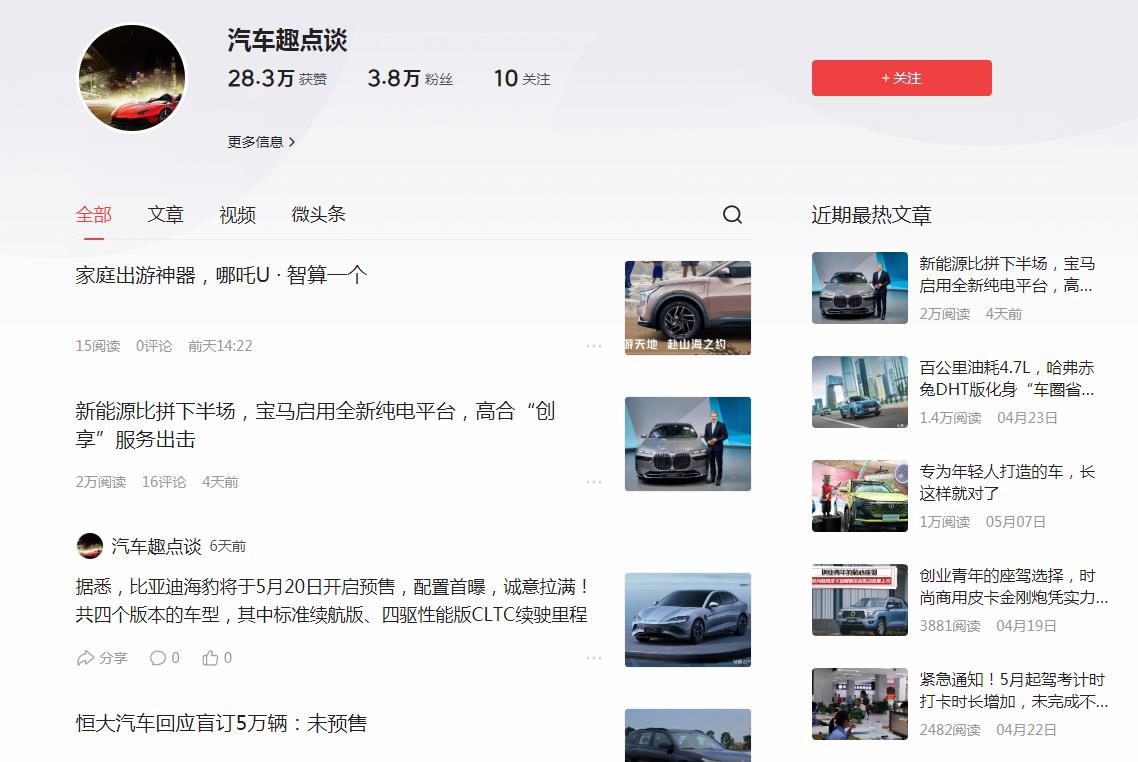
Task: Switch to the 全部 tab
Action: point(94,215)
